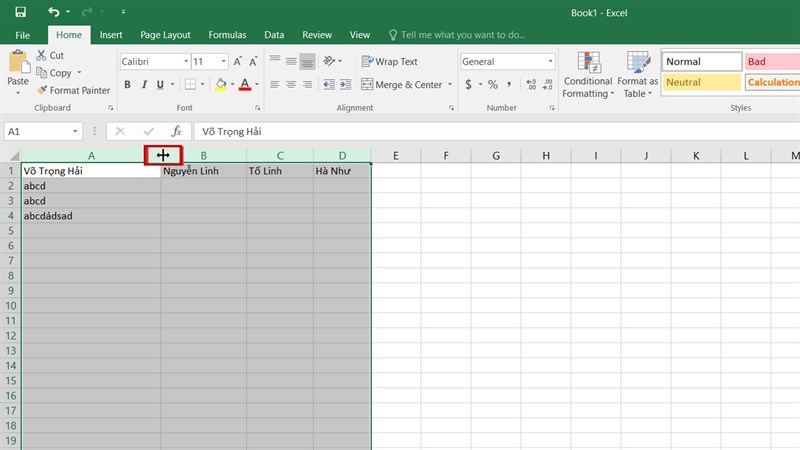This screenshot has height=450, width=800.
Task: Click the Accounting dollar format icon
Action: (x=468, y=85)
